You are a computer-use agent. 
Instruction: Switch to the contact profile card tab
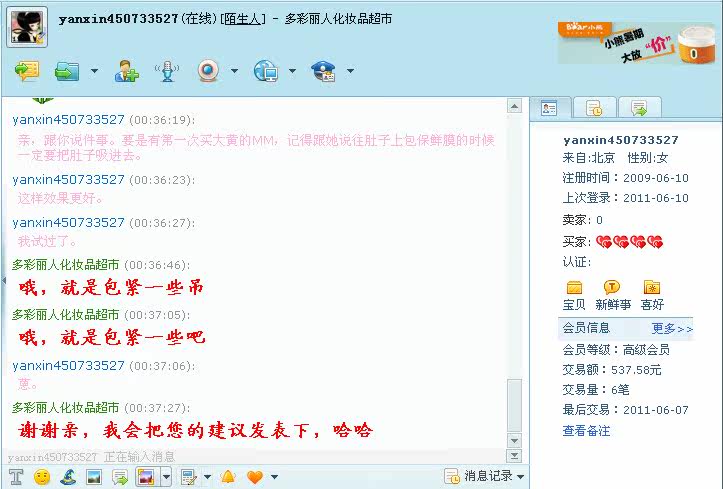[550, 109]
